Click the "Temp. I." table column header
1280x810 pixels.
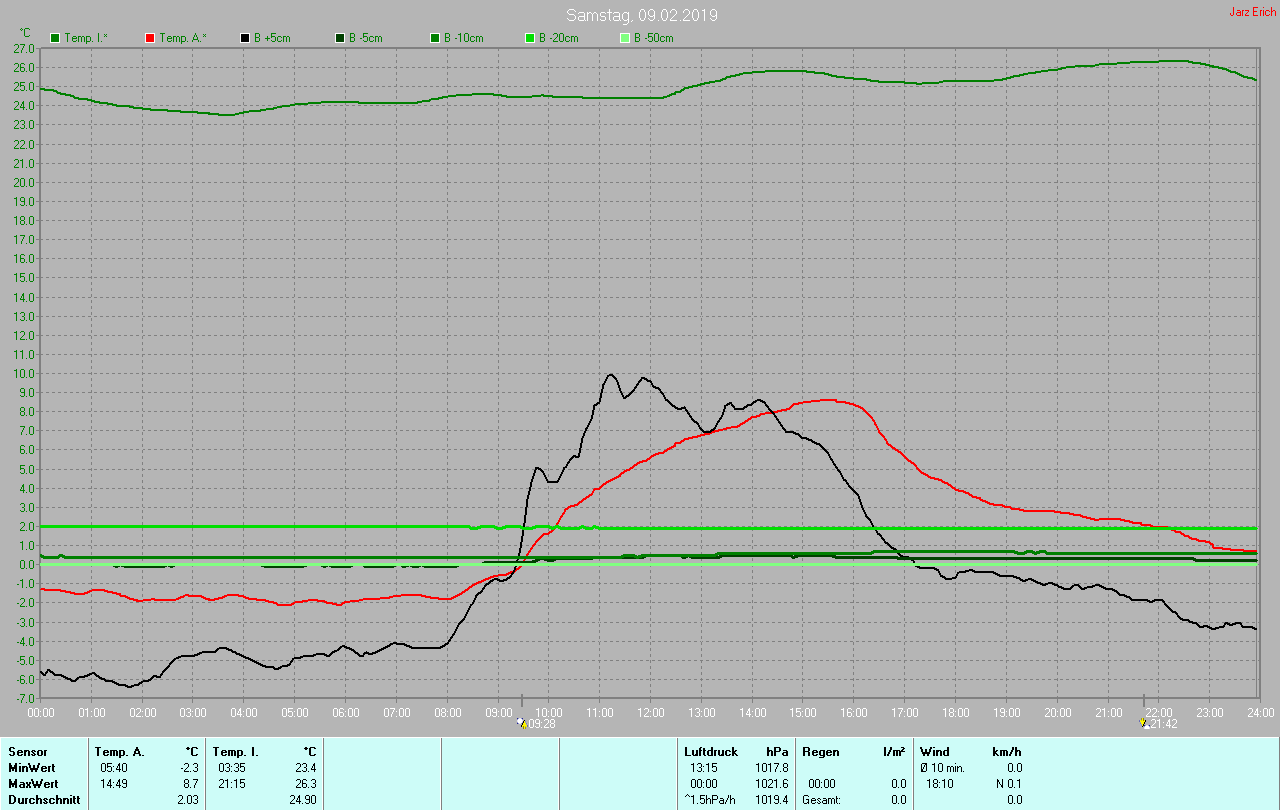(x=236, y=752)
